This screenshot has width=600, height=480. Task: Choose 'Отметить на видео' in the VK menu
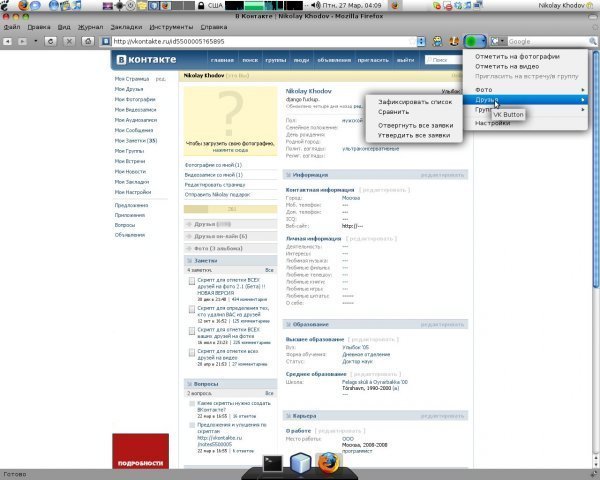pos(507,67)
